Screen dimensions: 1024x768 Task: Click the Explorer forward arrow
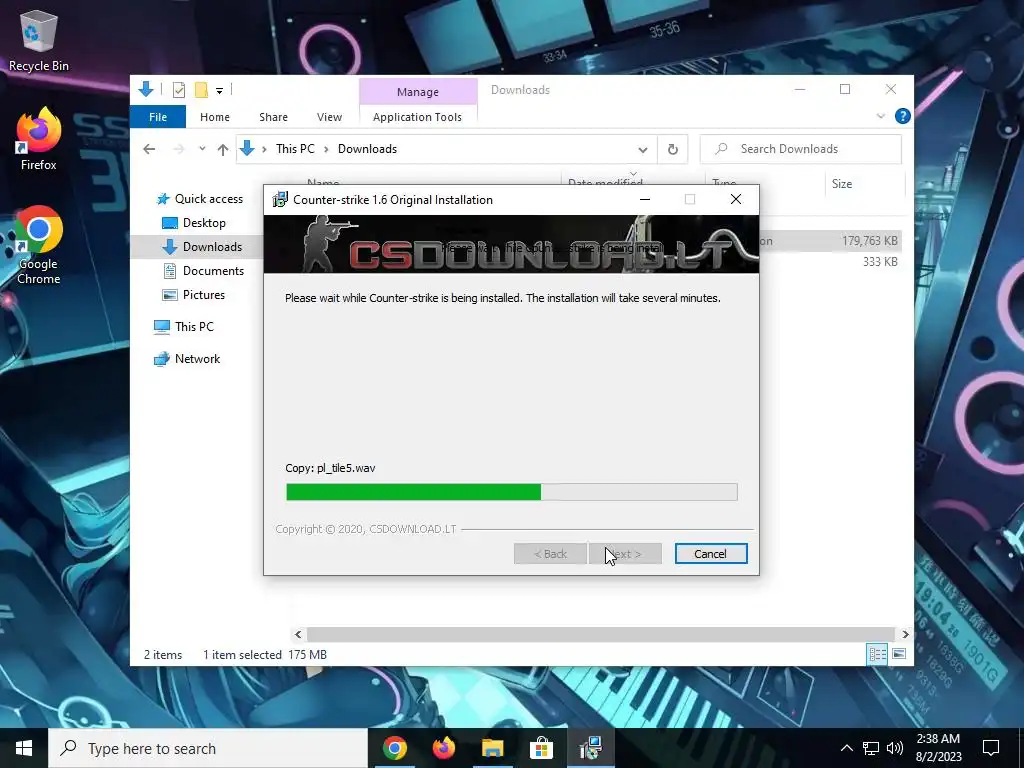pyautogui.click(x=179, y=149)
